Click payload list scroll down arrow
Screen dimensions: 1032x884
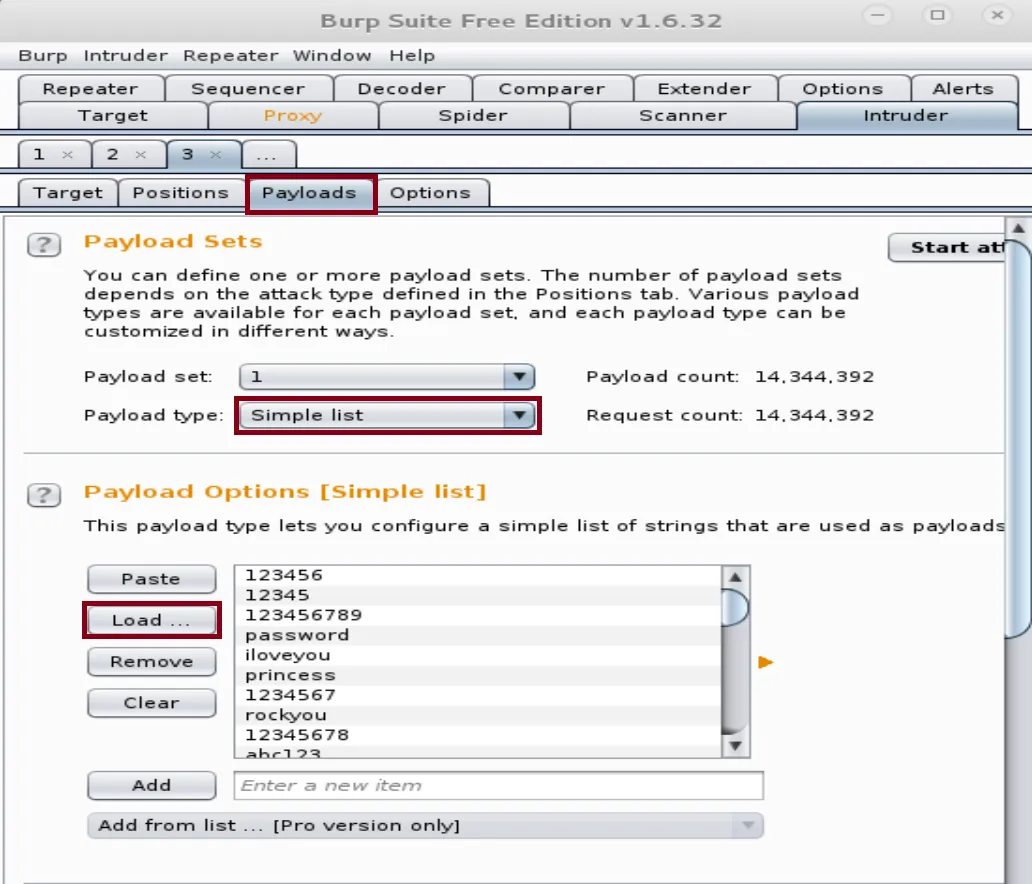(735, 746)
